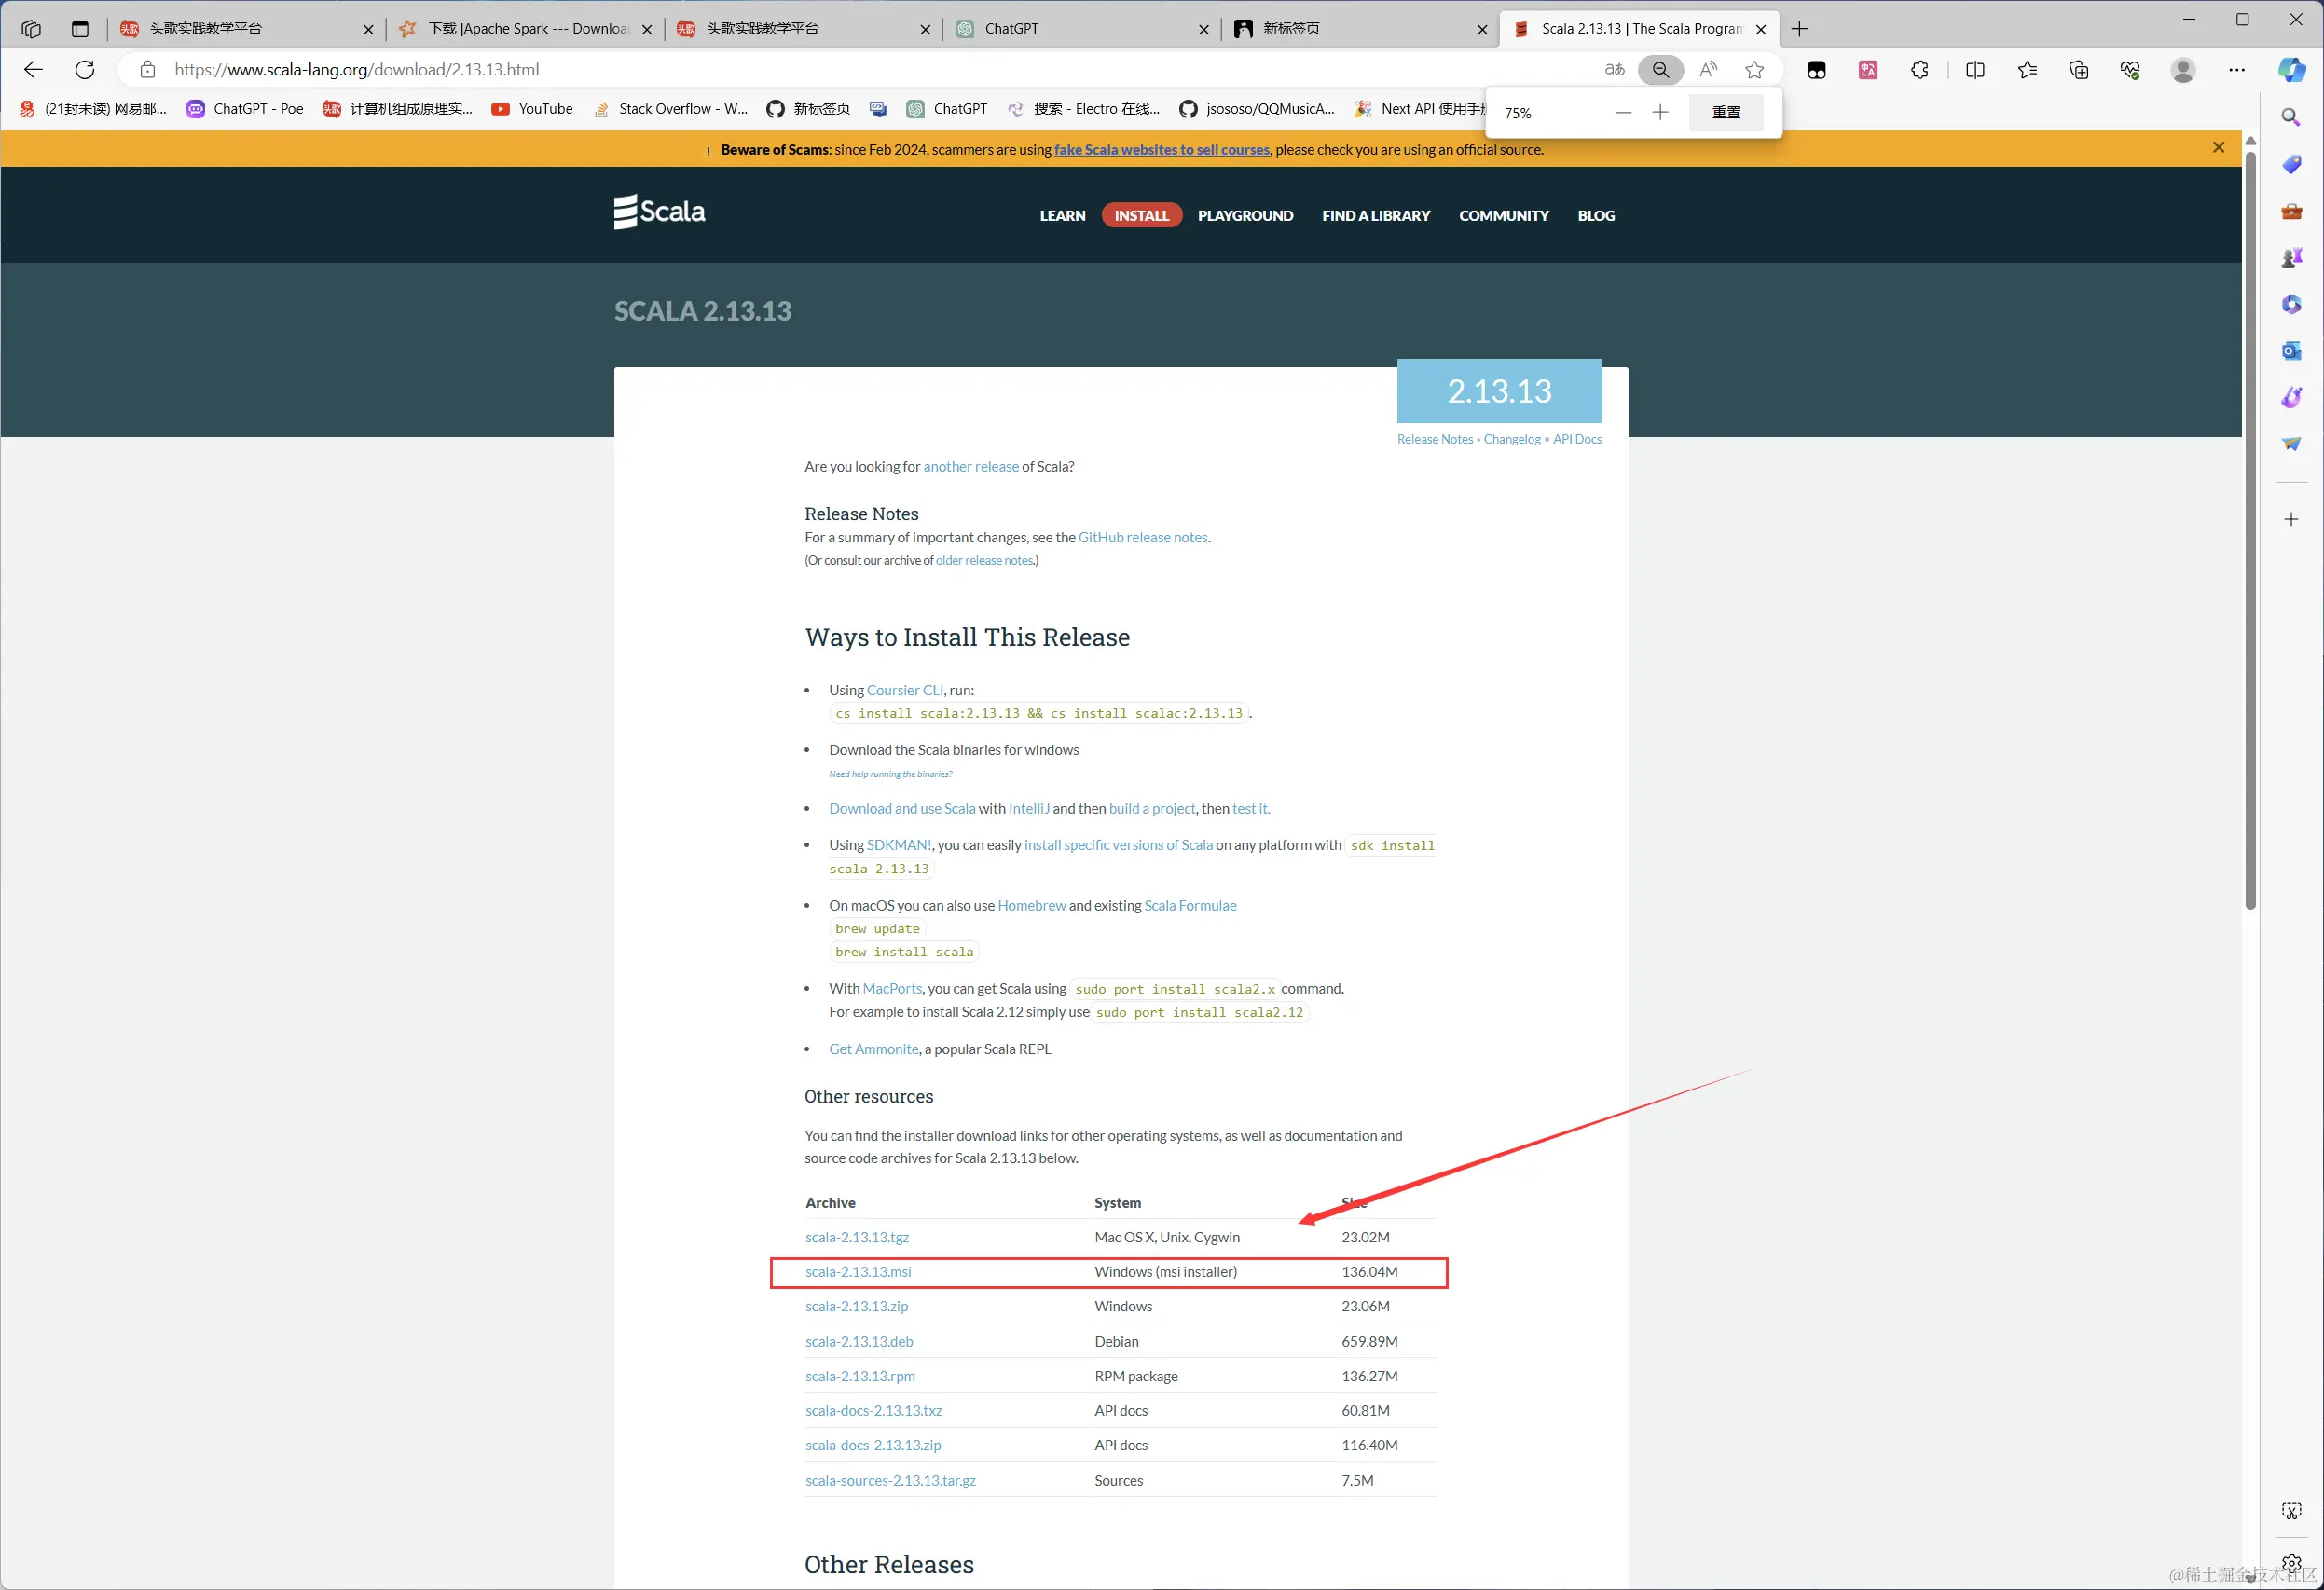Click the zoom magnifier icon in address bar
This screenshot has width=2324, height=1590.
coord(1660,70)
